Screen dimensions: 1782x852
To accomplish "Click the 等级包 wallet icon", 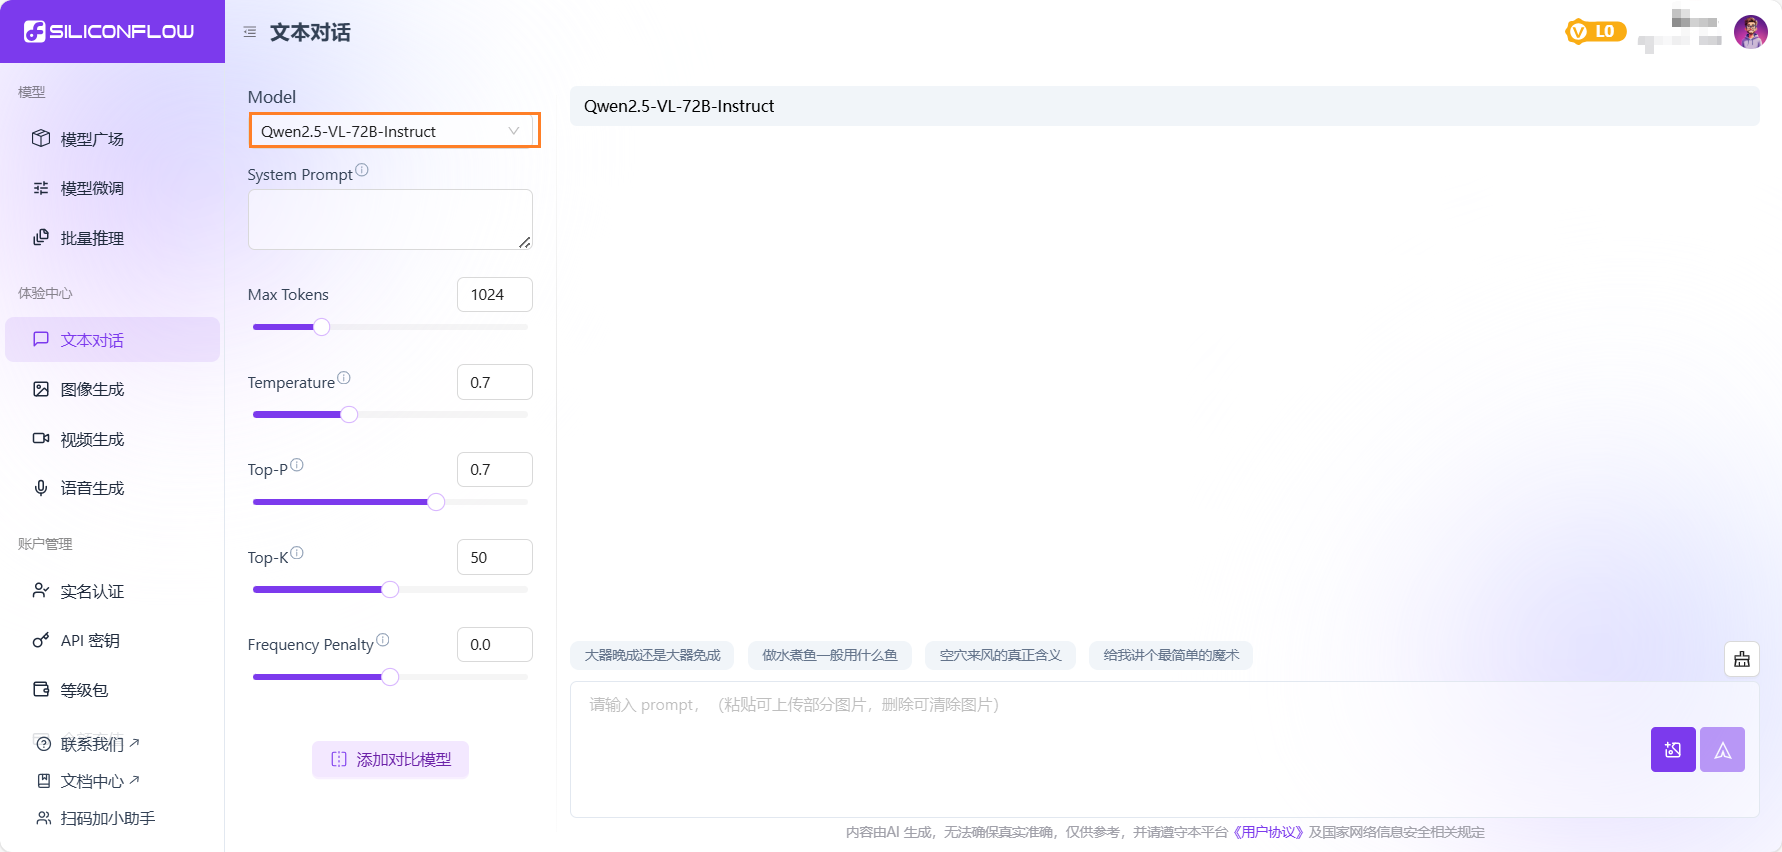I will 41,689.
